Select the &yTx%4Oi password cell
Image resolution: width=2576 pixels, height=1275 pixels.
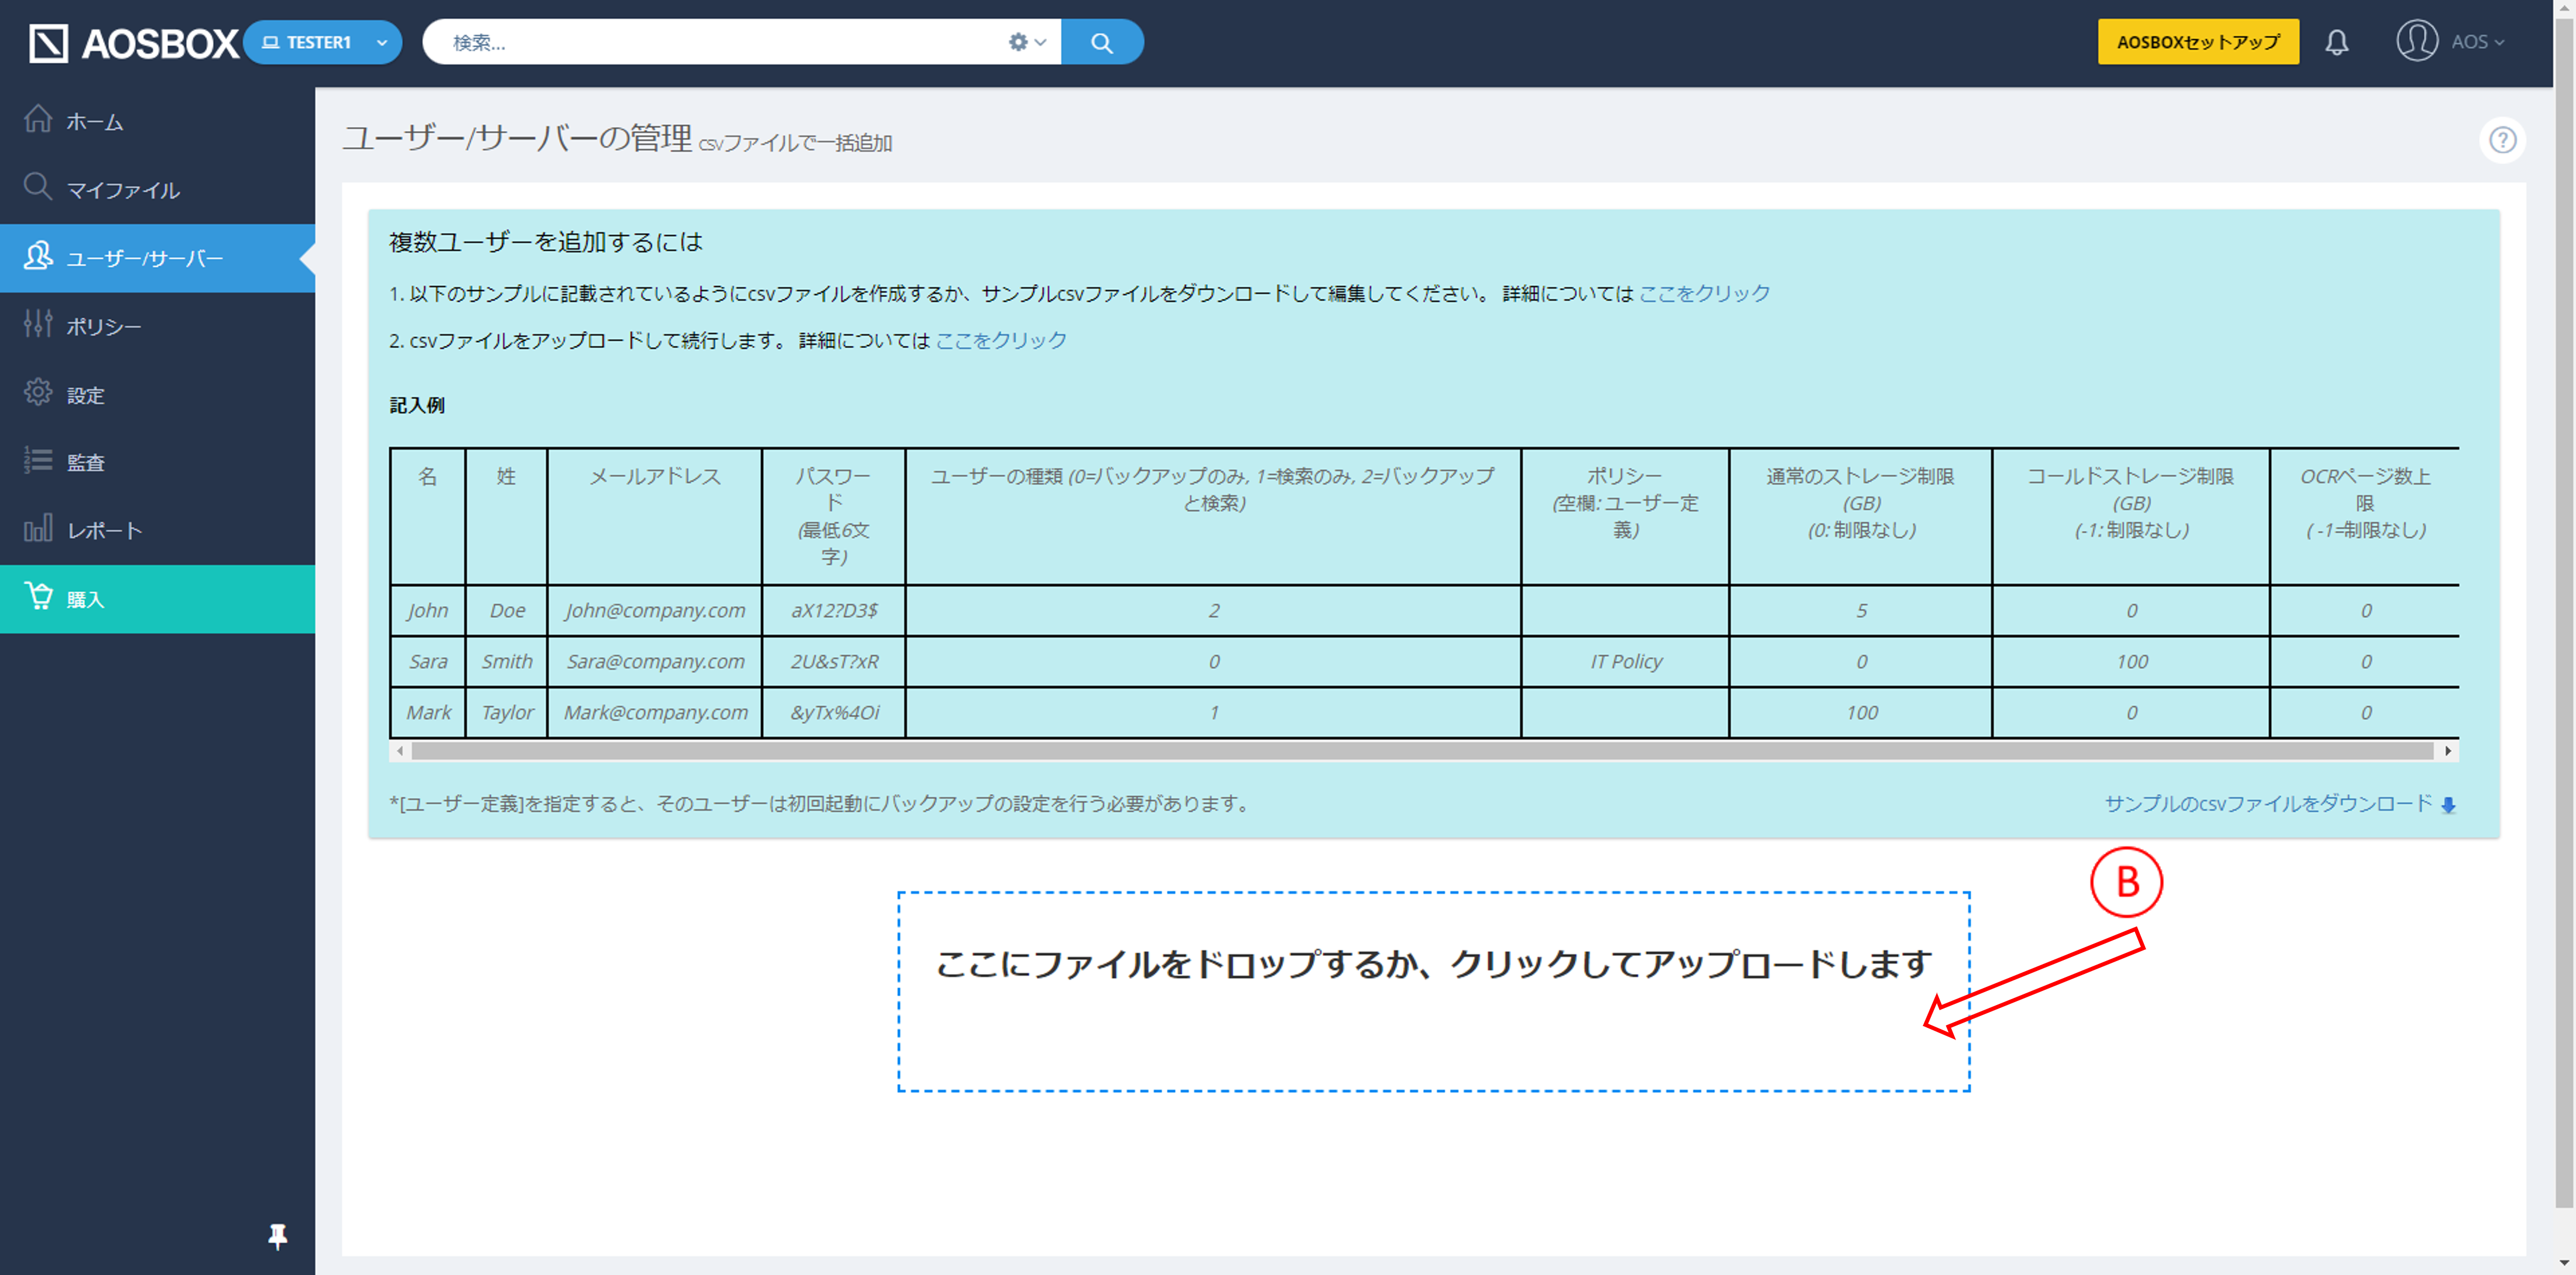[834, 713]
